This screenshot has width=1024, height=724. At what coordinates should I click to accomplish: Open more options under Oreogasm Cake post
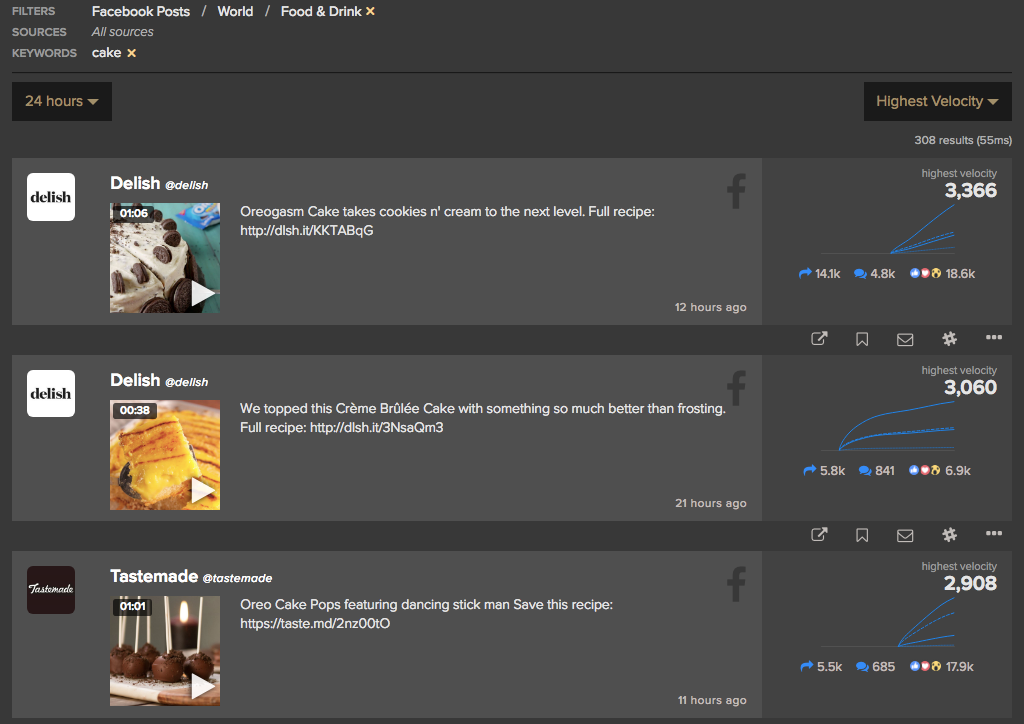pyautogui.click(x=993, y=338)
